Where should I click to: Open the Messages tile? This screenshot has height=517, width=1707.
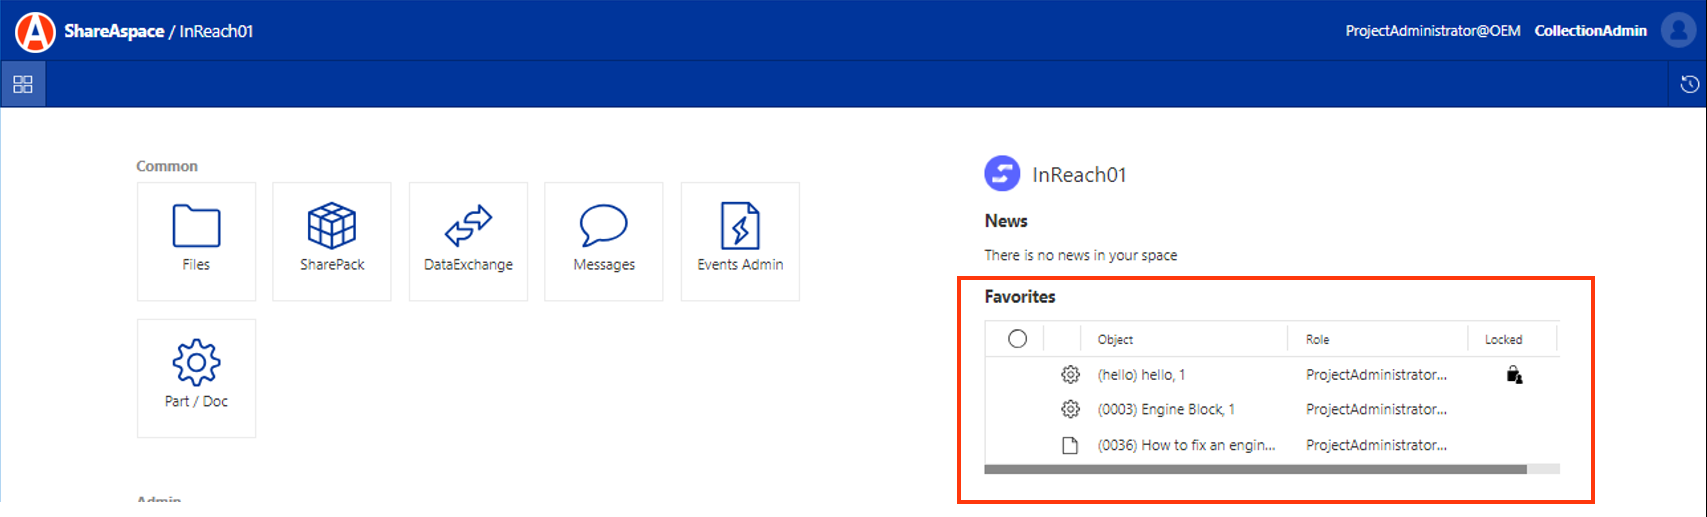click(604, 241)
